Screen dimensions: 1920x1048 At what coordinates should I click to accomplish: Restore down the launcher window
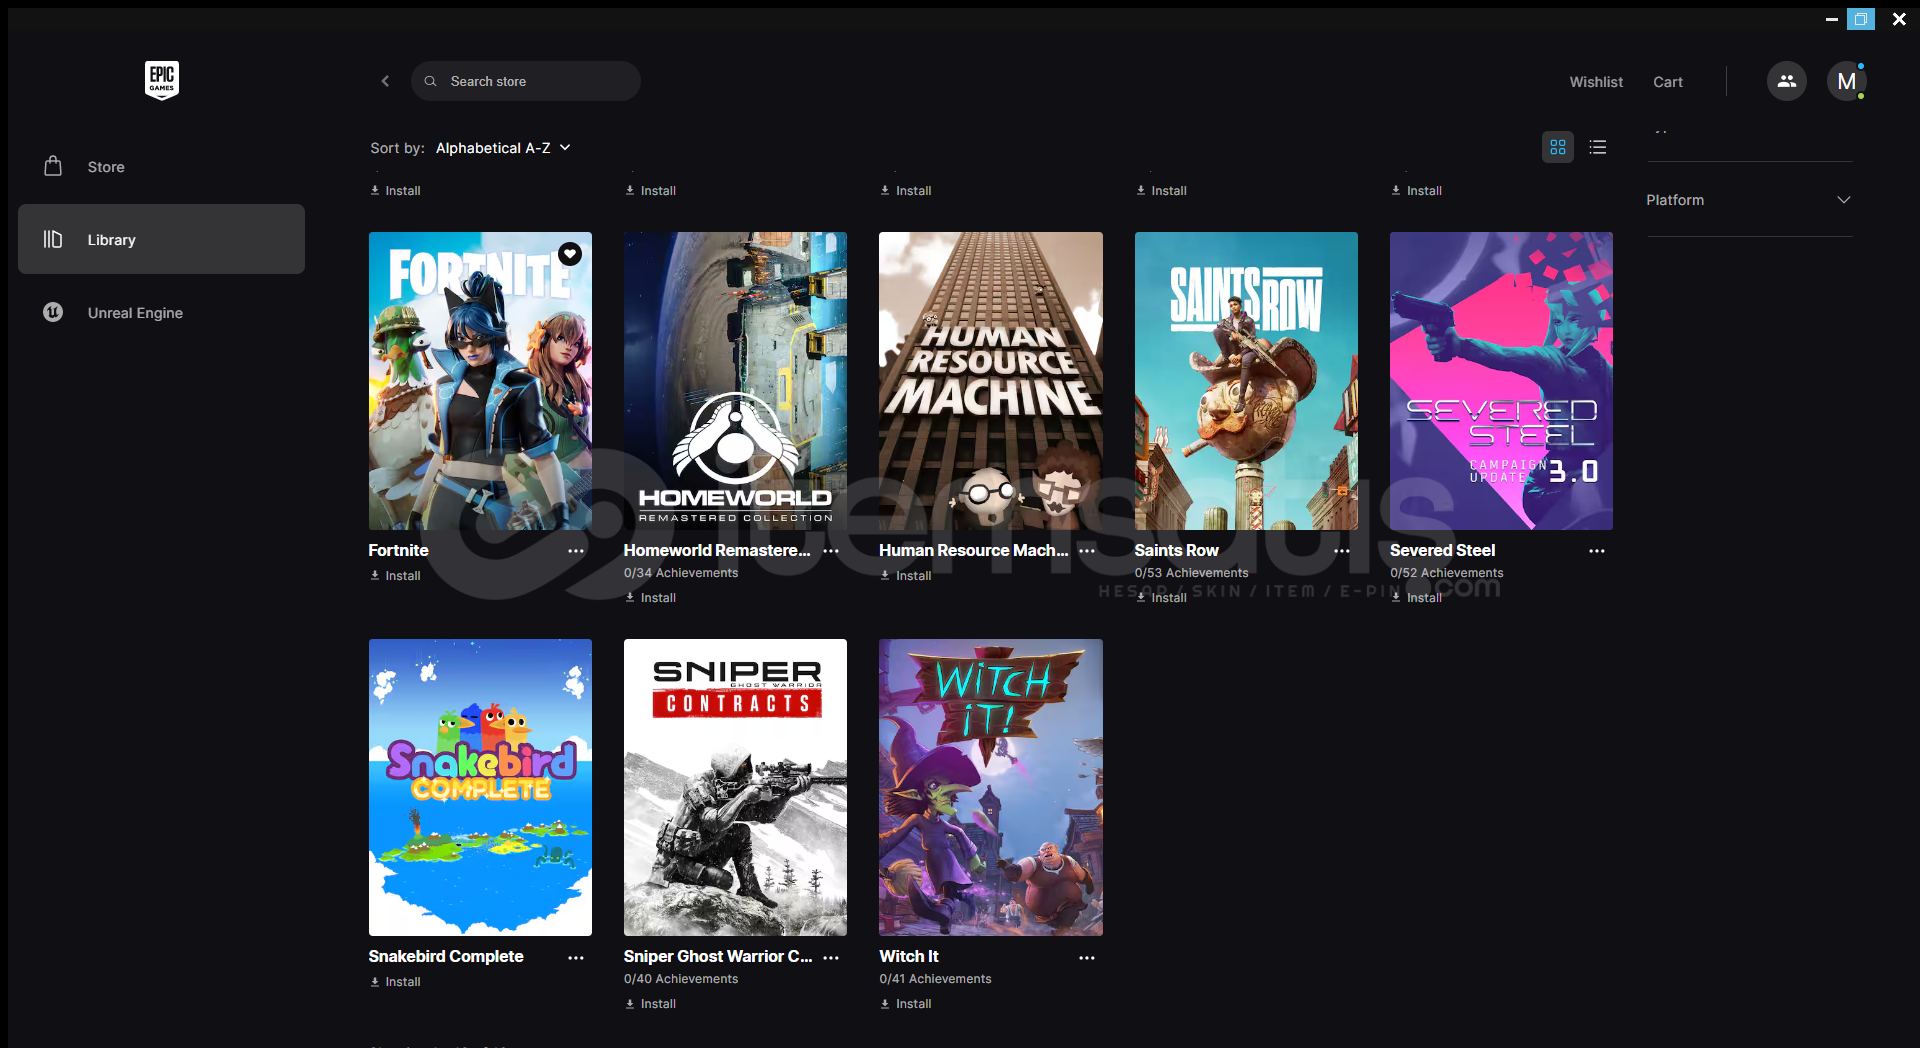(1861, 19)
